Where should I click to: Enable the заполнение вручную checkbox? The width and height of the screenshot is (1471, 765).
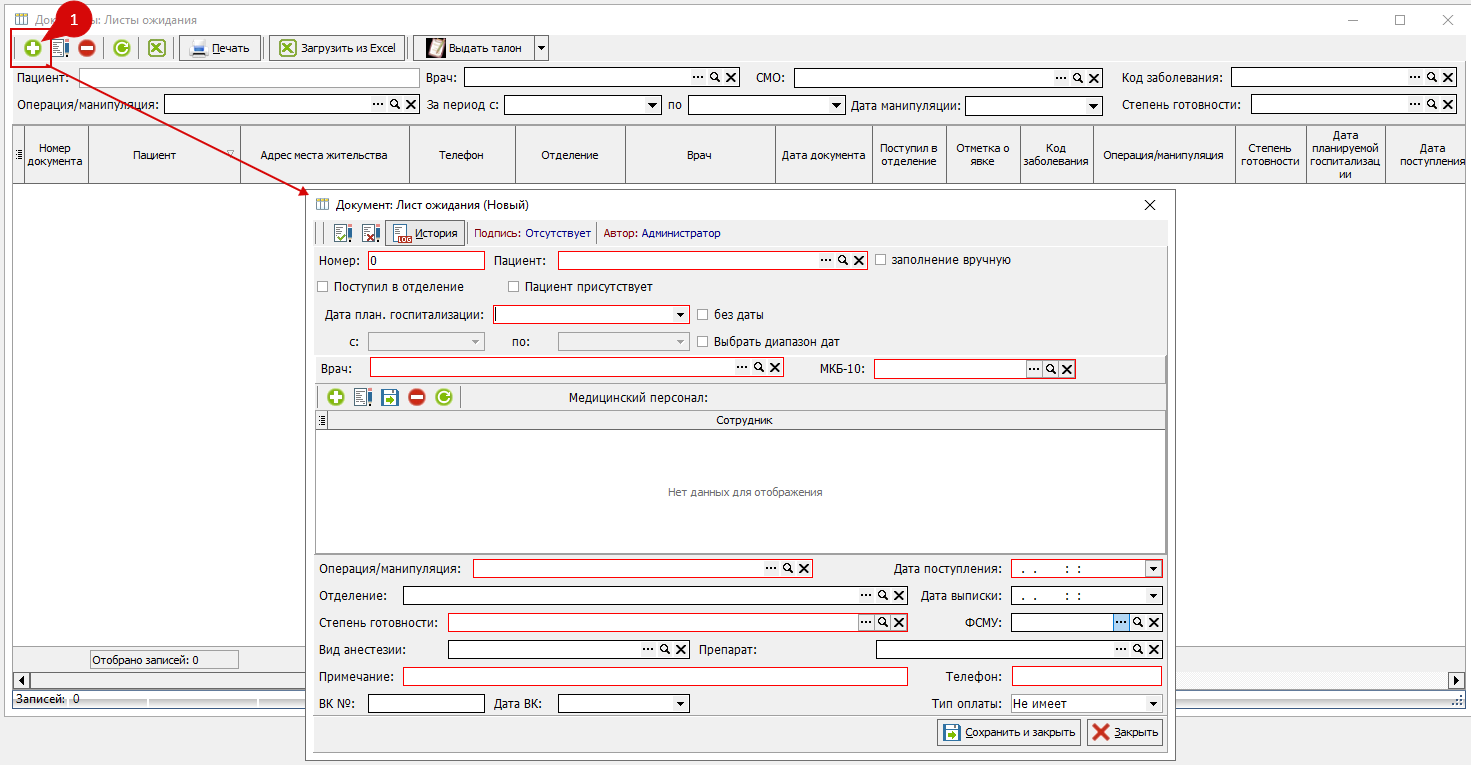tap(881, 260)
